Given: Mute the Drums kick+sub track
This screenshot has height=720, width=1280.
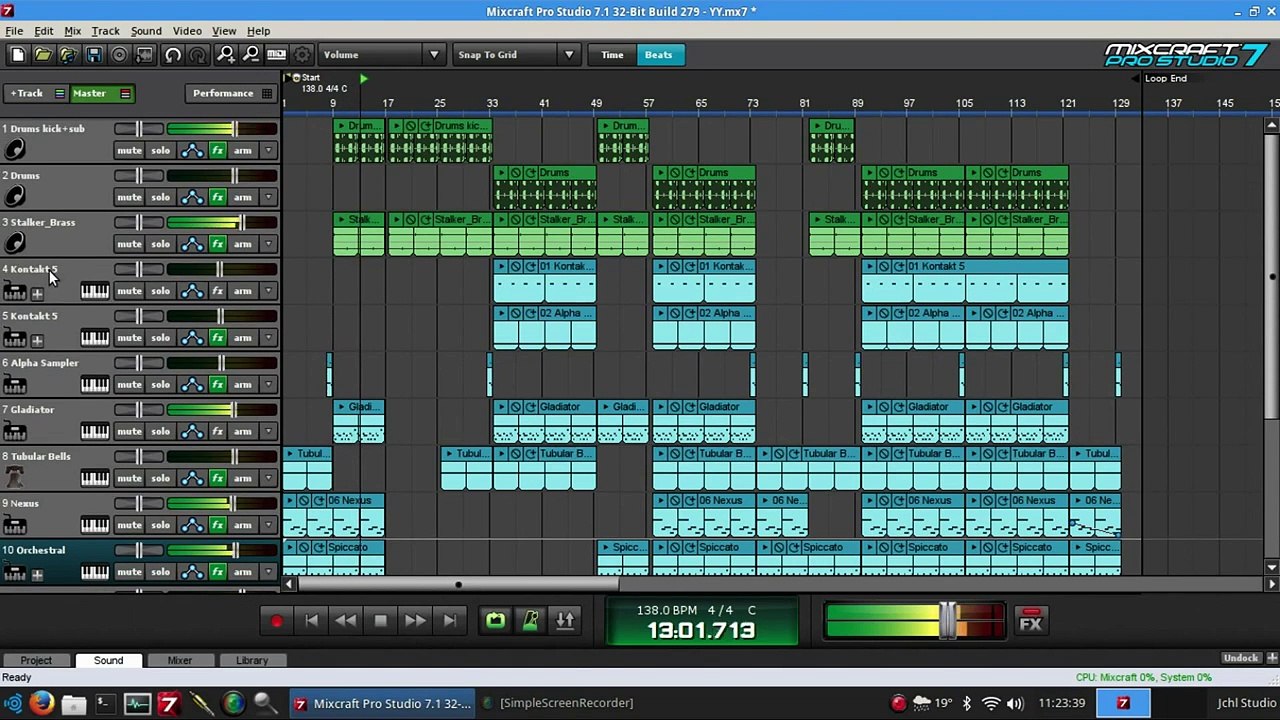Looking at the screenshot, I should (129, 150).
